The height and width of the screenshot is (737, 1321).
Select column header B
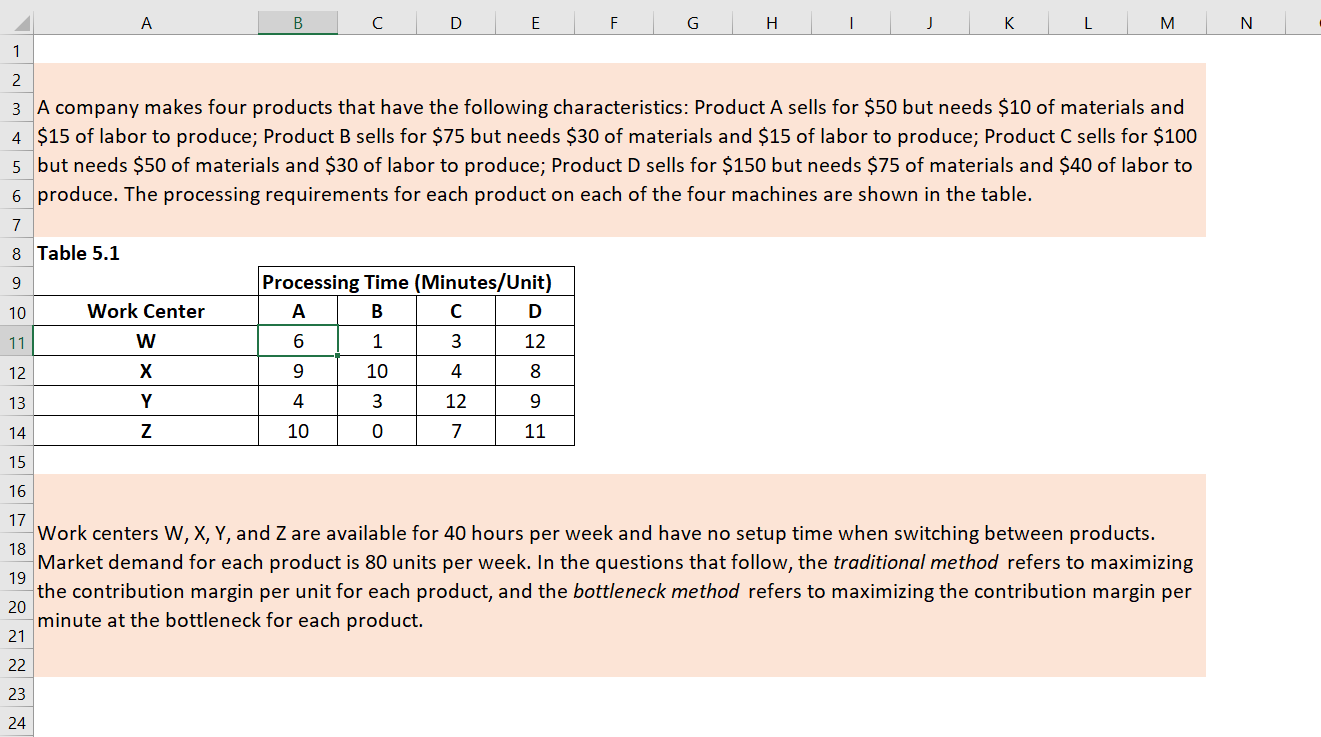(297, 22)
